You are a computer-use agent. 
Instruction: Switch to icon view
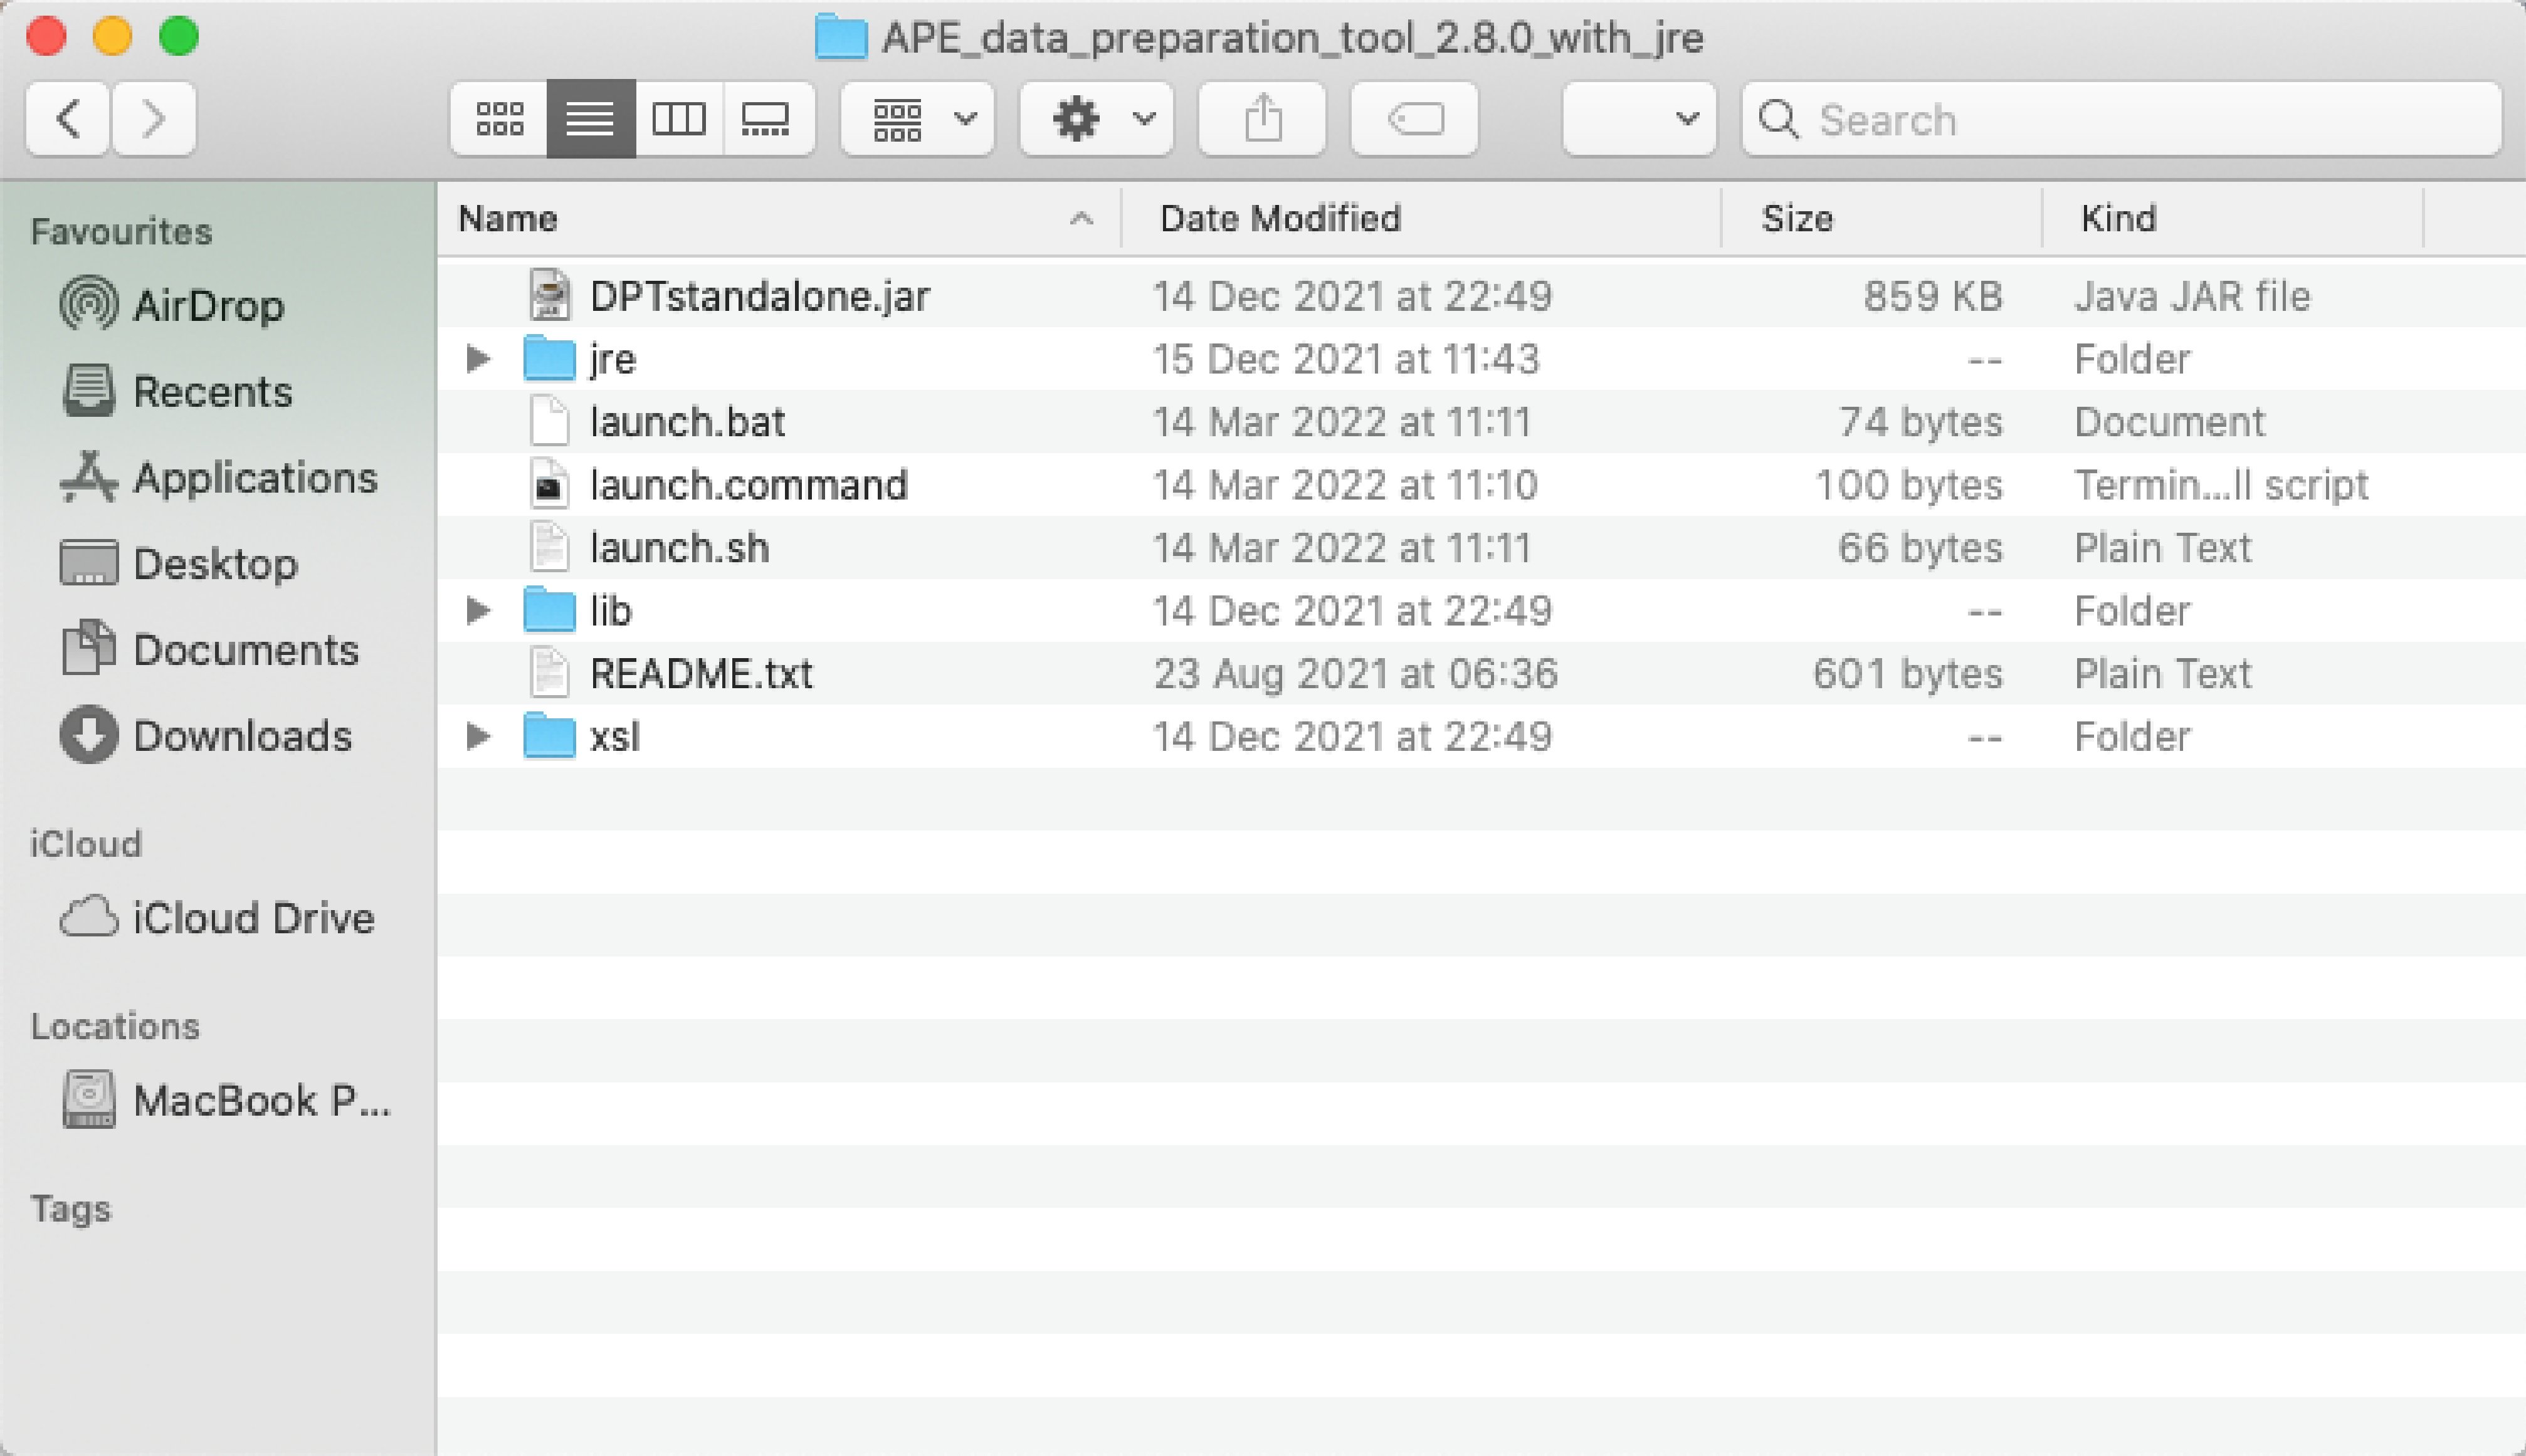[499, 119]
